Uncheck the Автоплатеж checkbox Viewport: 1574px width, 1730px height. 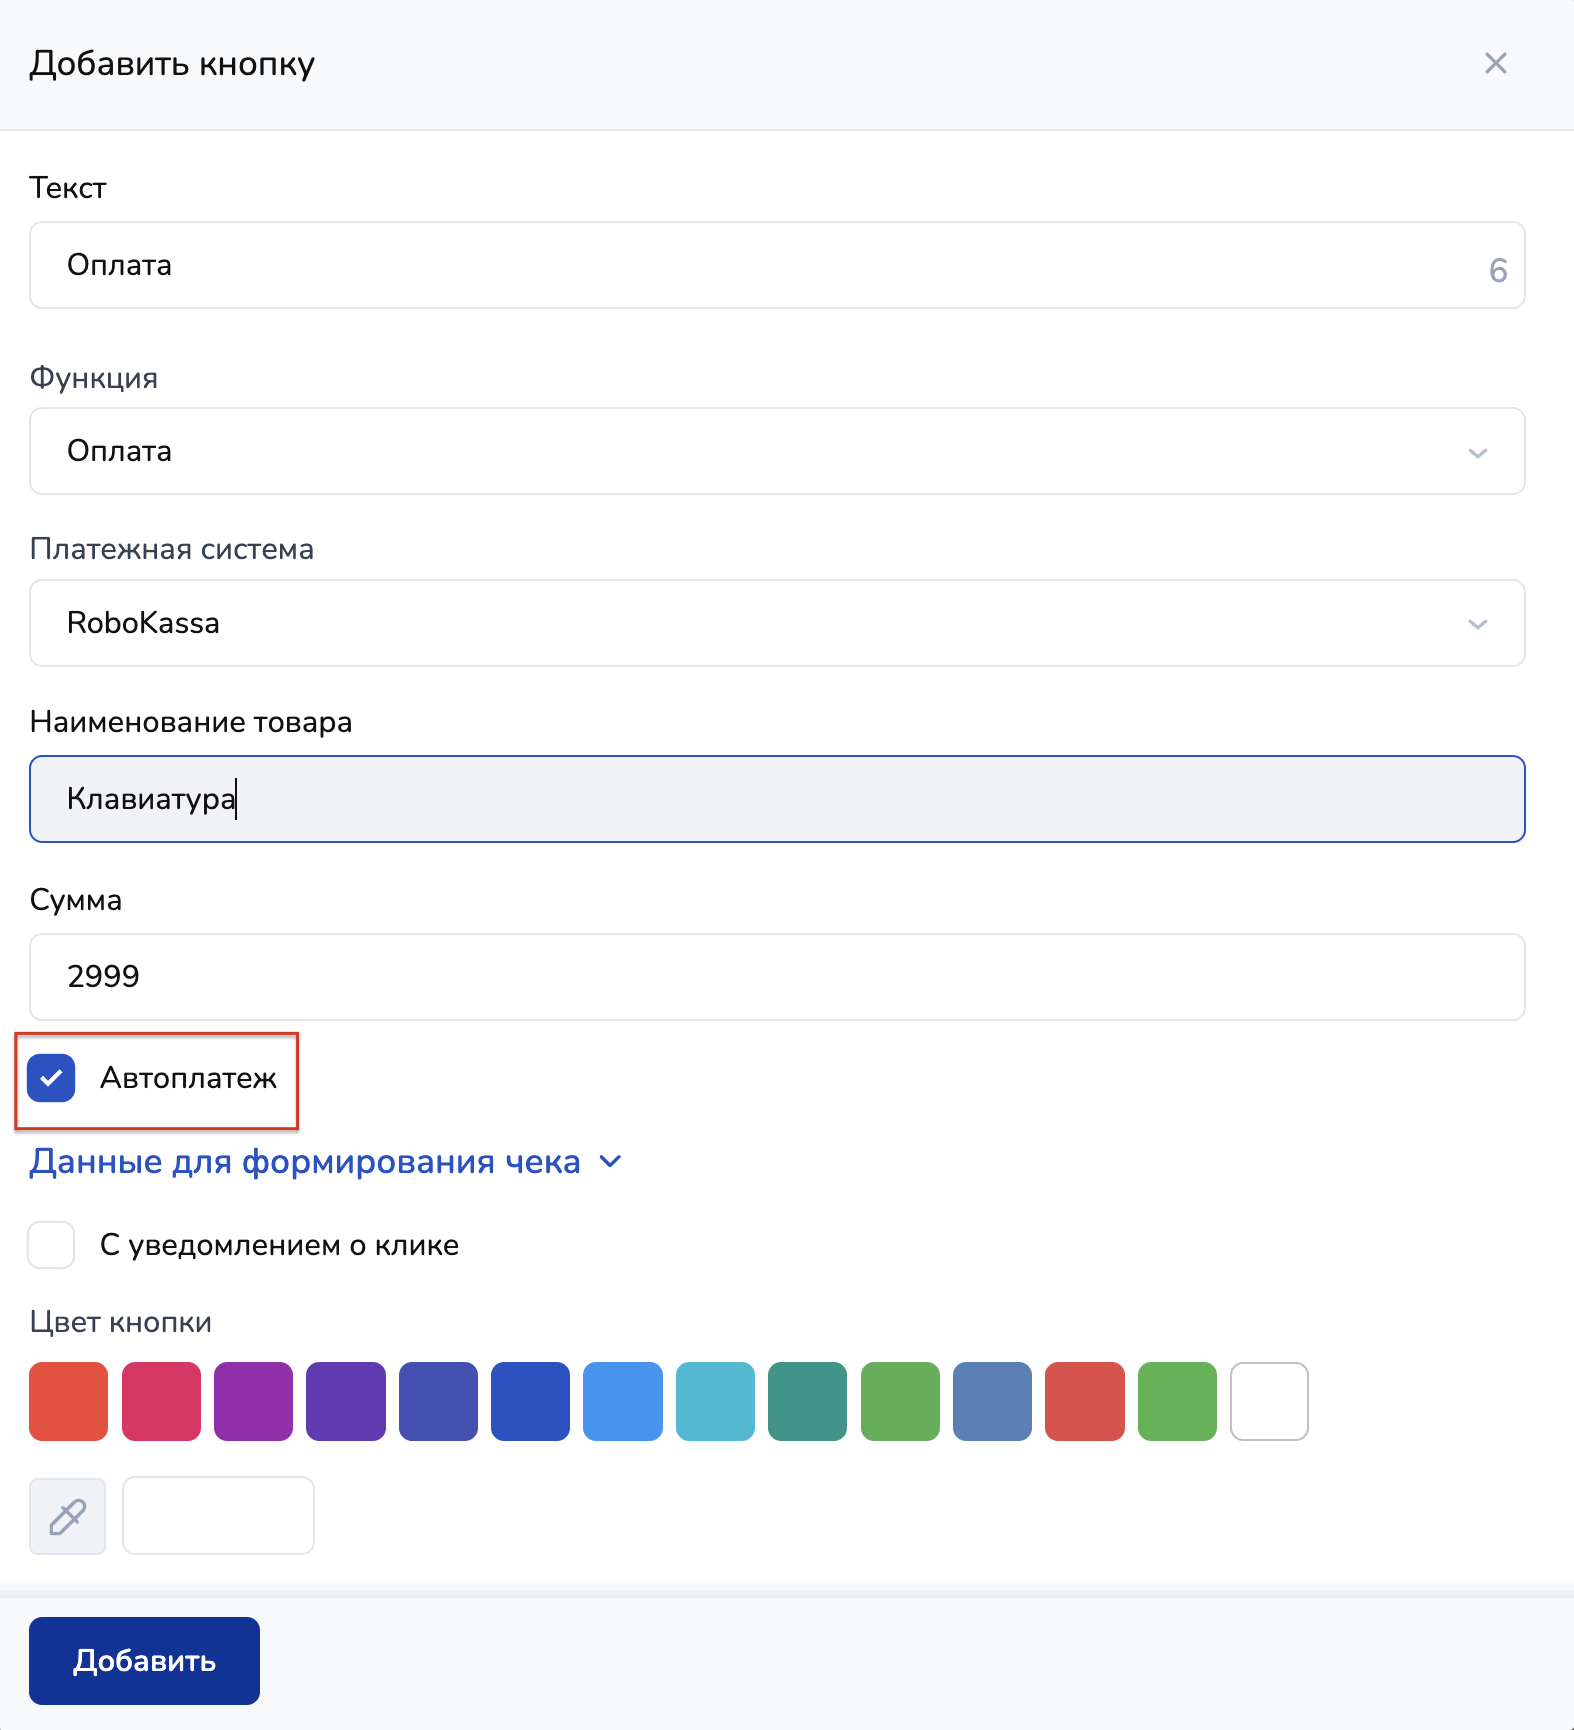tap(52, 1078)
